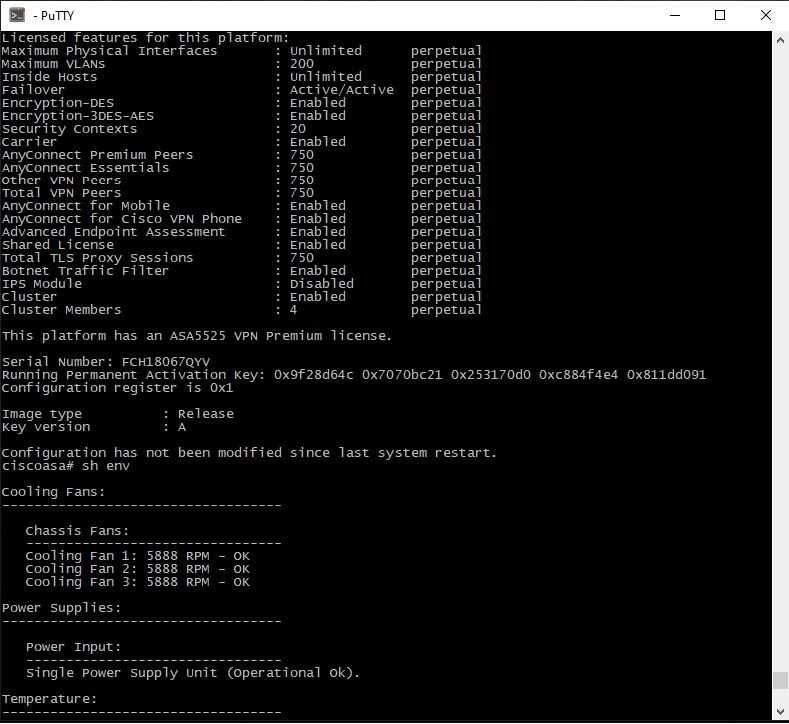
Task: Click 'Maximum Physical Interfaces' text
Action: coord(109,51)
